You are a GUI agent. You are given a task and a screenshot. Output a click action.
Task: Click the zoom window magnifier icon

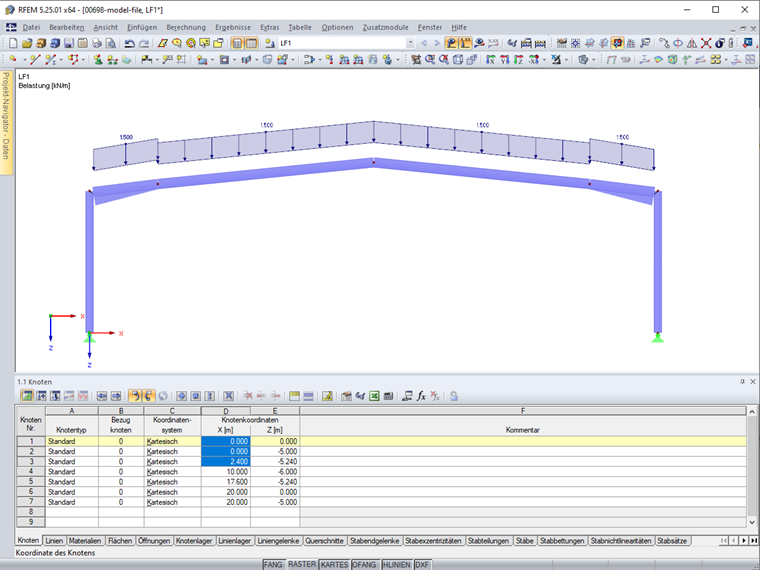[x=430, y=60]
